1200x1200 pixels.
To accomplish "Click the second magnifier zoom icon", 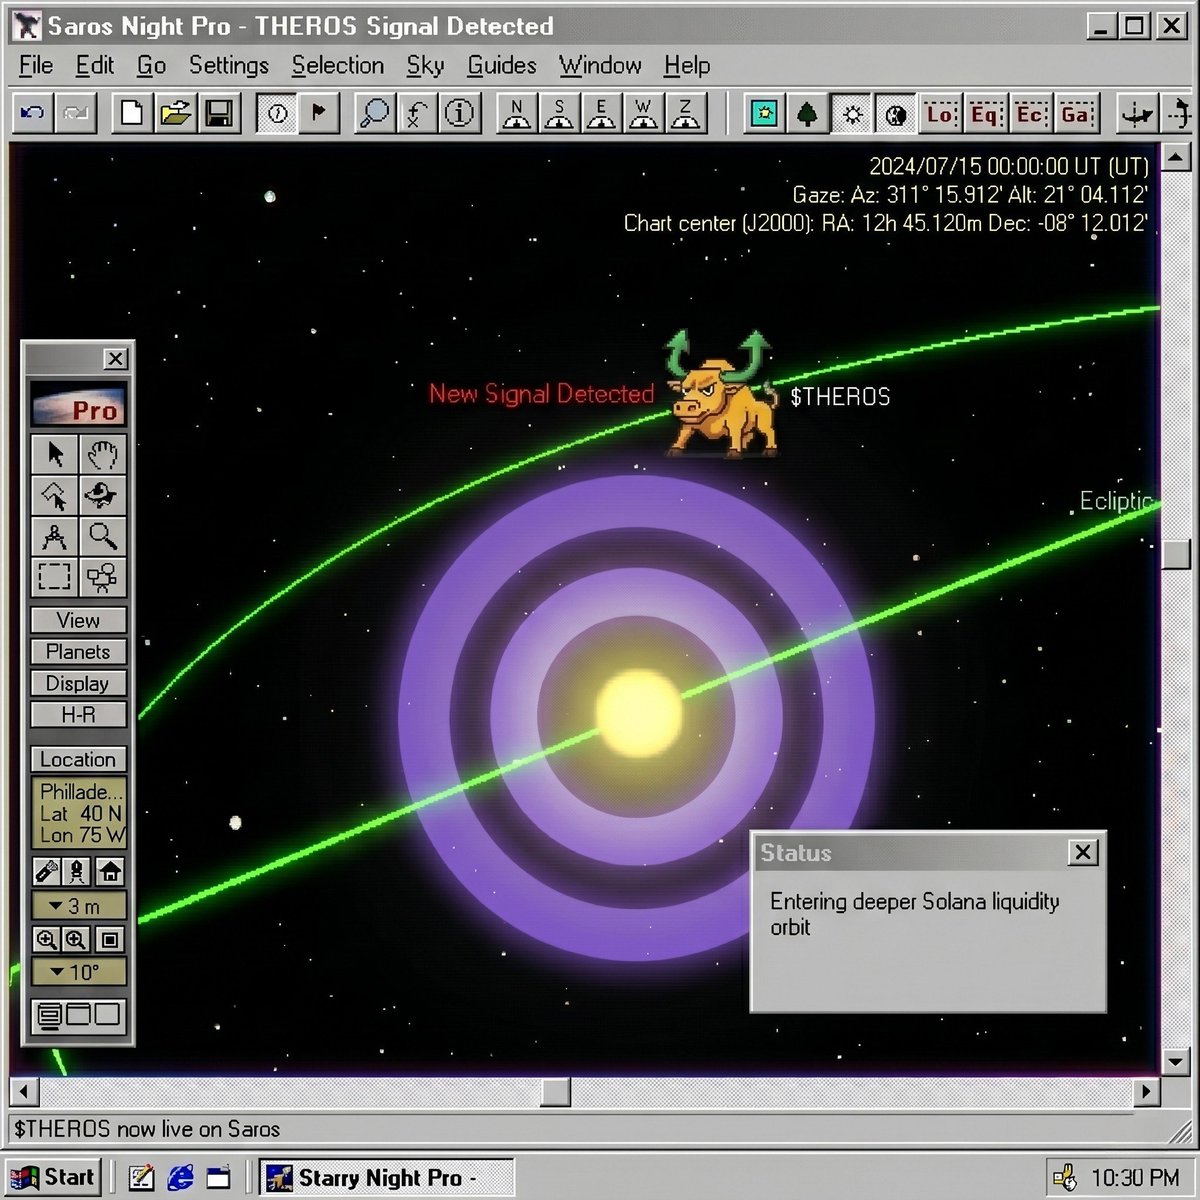I will coord(77,939).
